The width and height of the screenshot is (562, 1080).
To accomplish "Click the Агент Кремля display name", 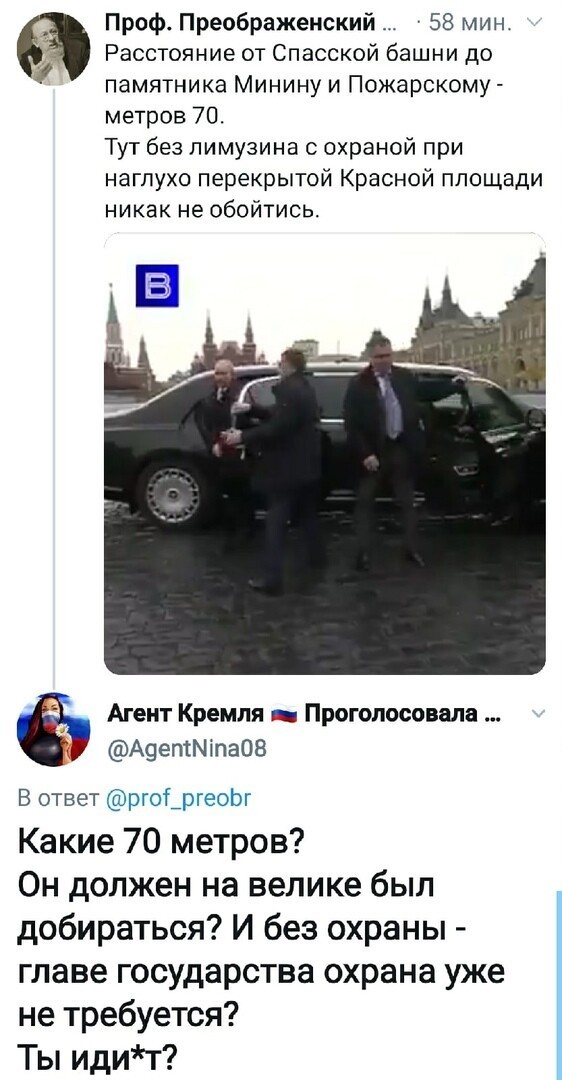I will point(180,714).
